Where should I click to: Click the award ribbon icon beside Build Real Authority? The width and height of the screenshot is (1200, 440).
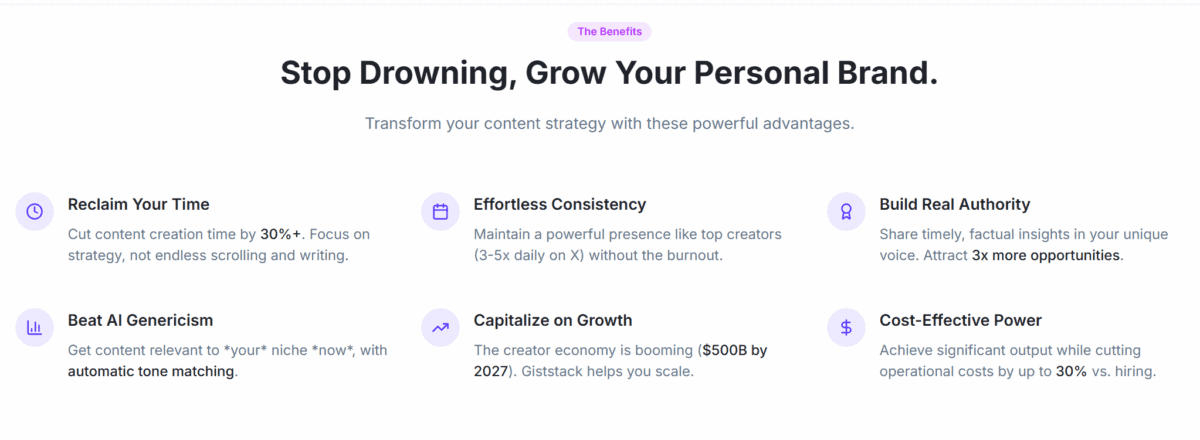pos(846,211)
